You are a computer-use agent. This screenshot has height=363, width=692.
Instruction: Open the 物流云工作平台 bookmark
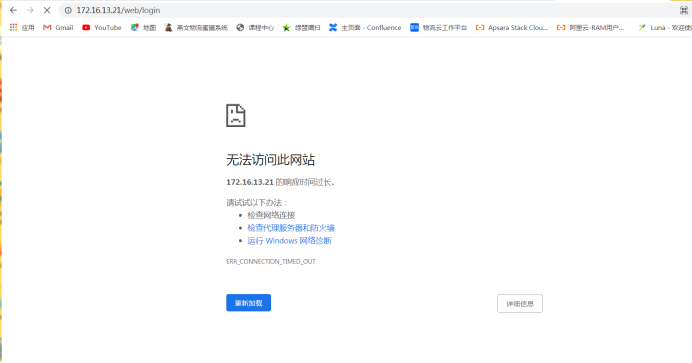point(439,27)
